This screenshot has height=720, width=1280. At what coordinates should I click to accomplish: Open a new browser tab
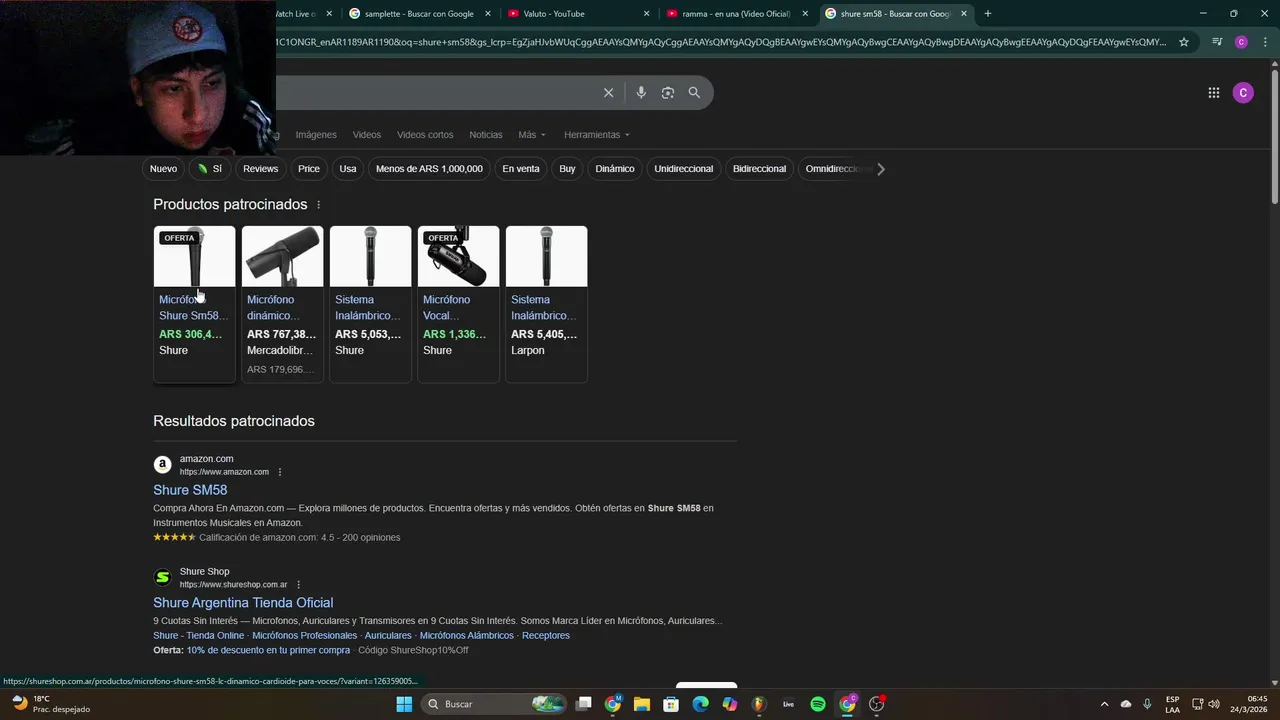tap(987, 14)
